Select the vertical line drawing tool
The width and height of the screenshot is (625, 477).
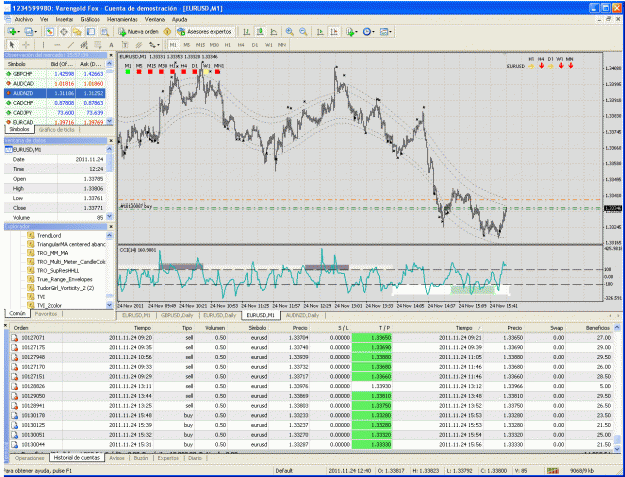tap(43, 45)
